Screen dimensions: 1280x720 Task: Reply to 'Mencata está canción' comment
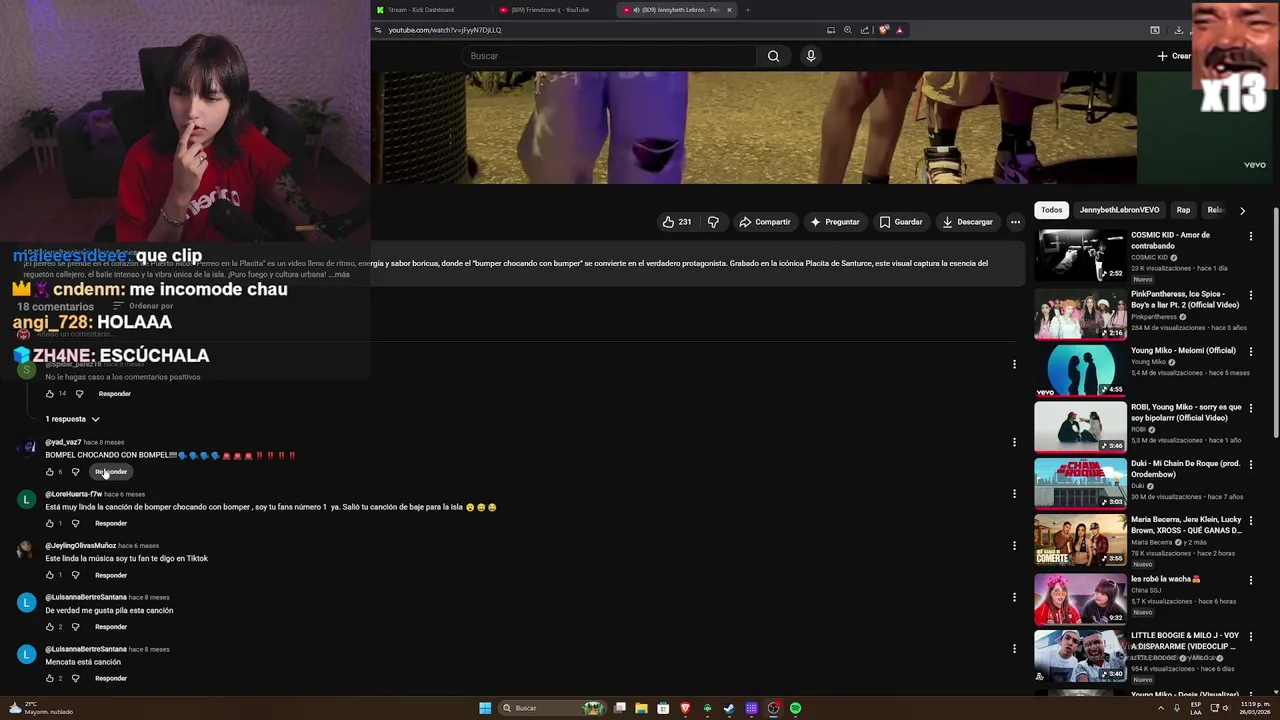pos(111,678)
